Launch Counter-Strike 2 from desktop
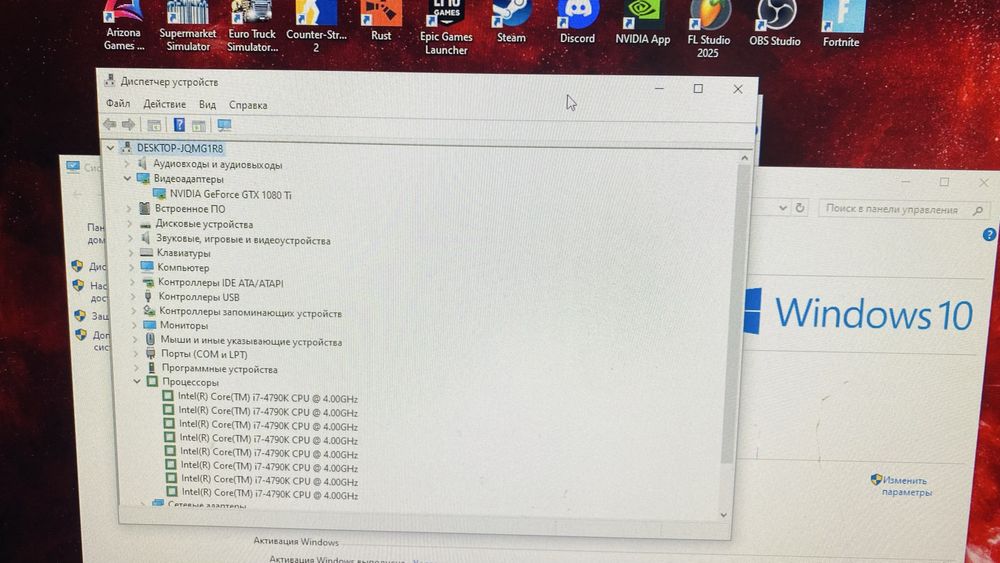The height and width of the screenshot is (563, 1000). pyautogui.click(x=316, y=27)
